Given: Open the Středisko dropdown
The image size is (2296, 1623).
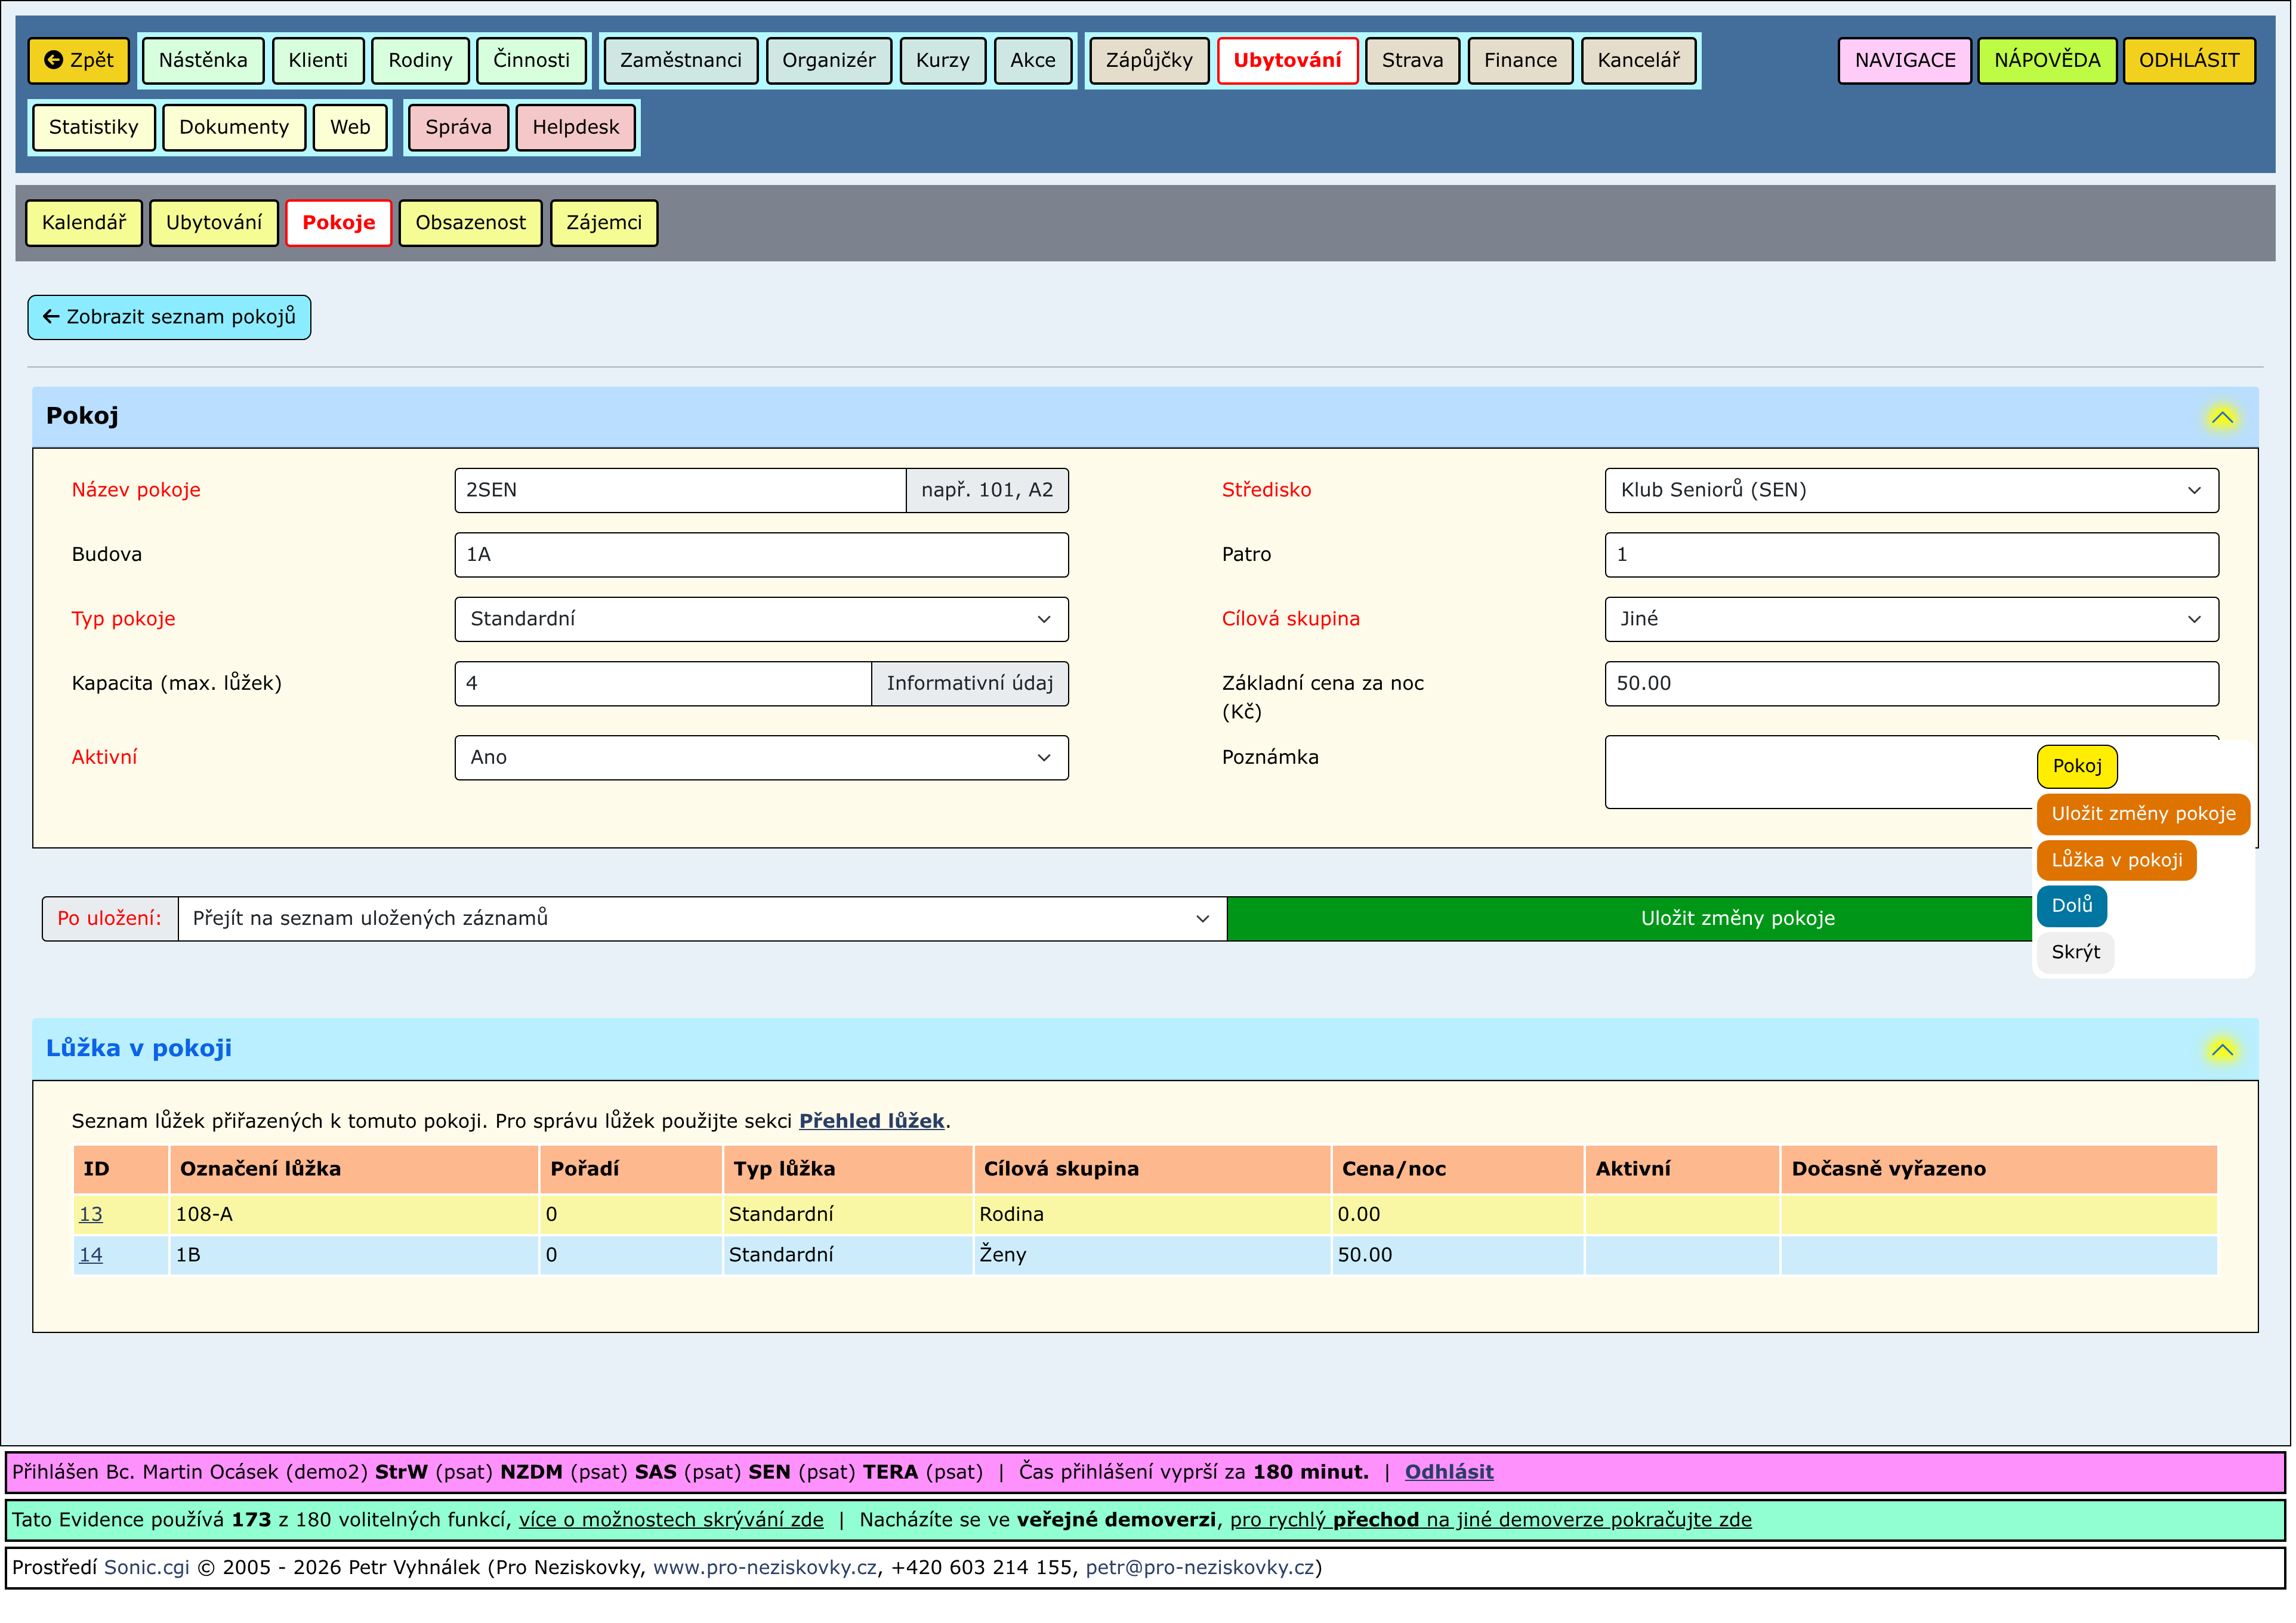Looking at the screenshot, I should [1910, 490].
